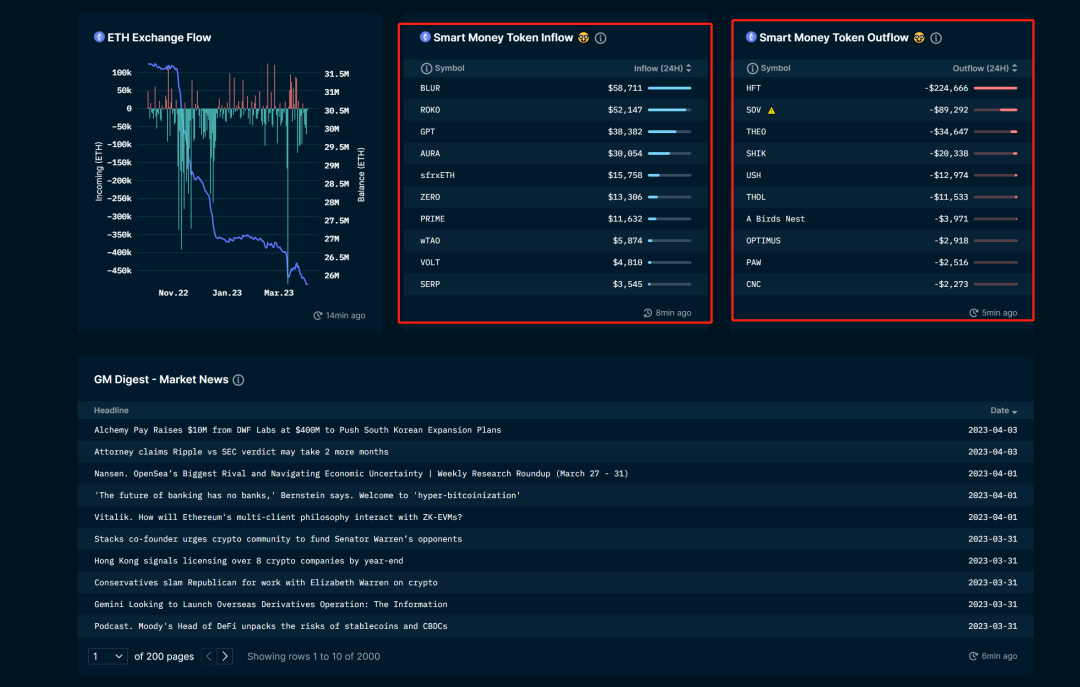Viewport: 1080px width, 687px height.
Task: Open the Nansen OpenSea's Biggest Rival headline
Action: click(x=361, y=473)
